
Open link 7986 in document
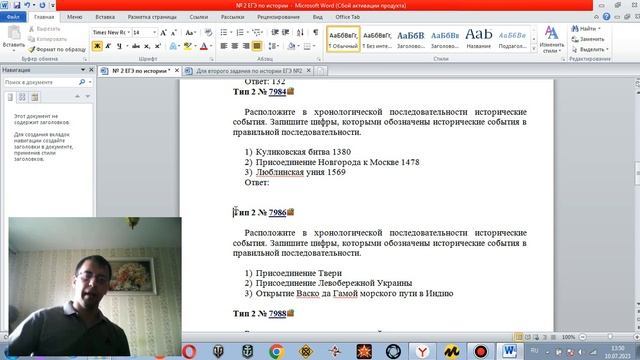point(277,213)
